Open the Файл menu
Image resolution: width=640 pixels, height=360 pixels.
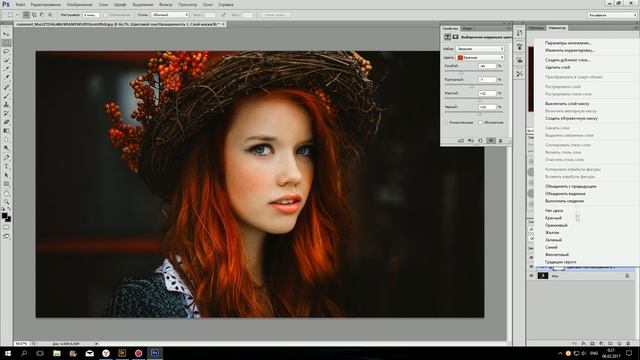pos(20,4)
